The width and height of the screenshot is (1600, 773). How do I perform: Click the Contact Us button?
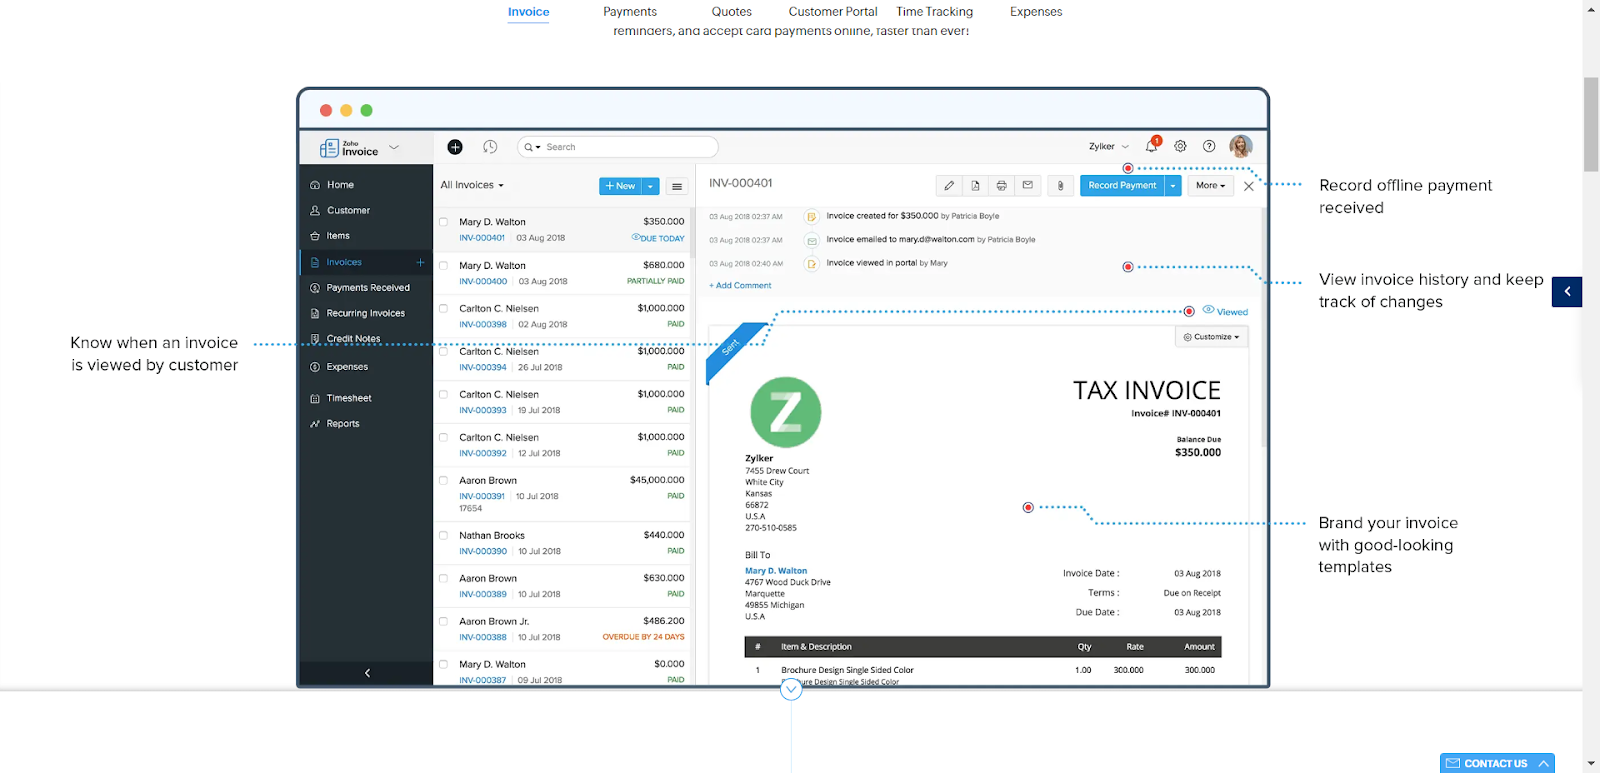click(x=1497, y=763)
